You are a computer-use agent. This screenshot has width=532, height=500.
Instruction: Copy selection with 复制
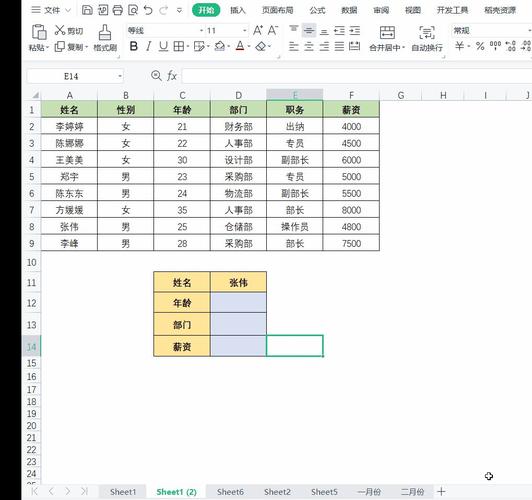pos(71,47)
